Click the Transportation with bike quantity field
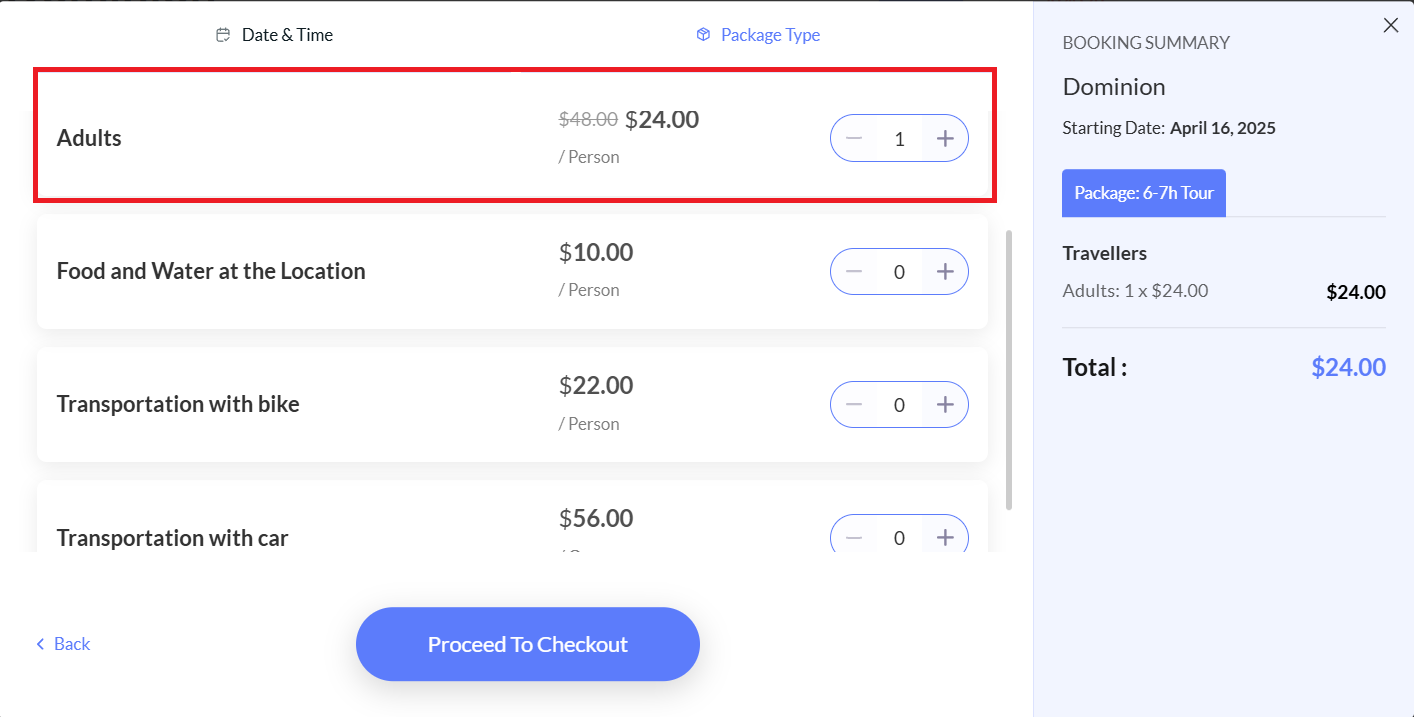This screenshot has height=717, width=1414. (899, 404)
